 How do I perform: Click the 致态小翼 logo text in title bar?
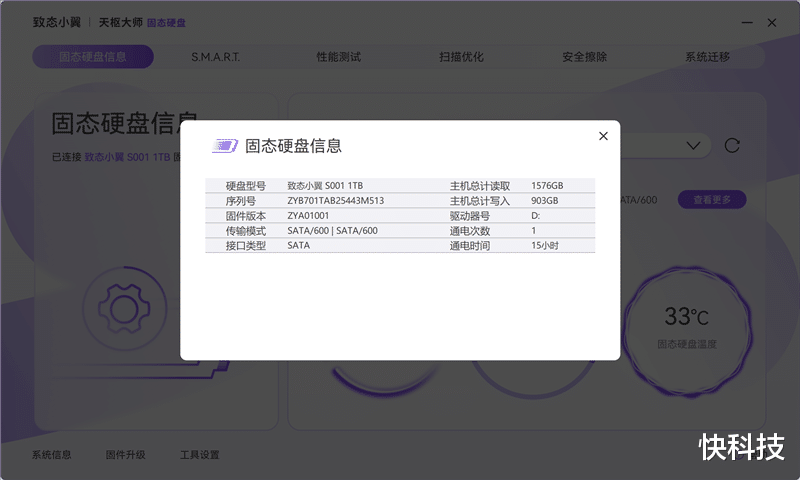pyautogui.click(x=57, y=22)
